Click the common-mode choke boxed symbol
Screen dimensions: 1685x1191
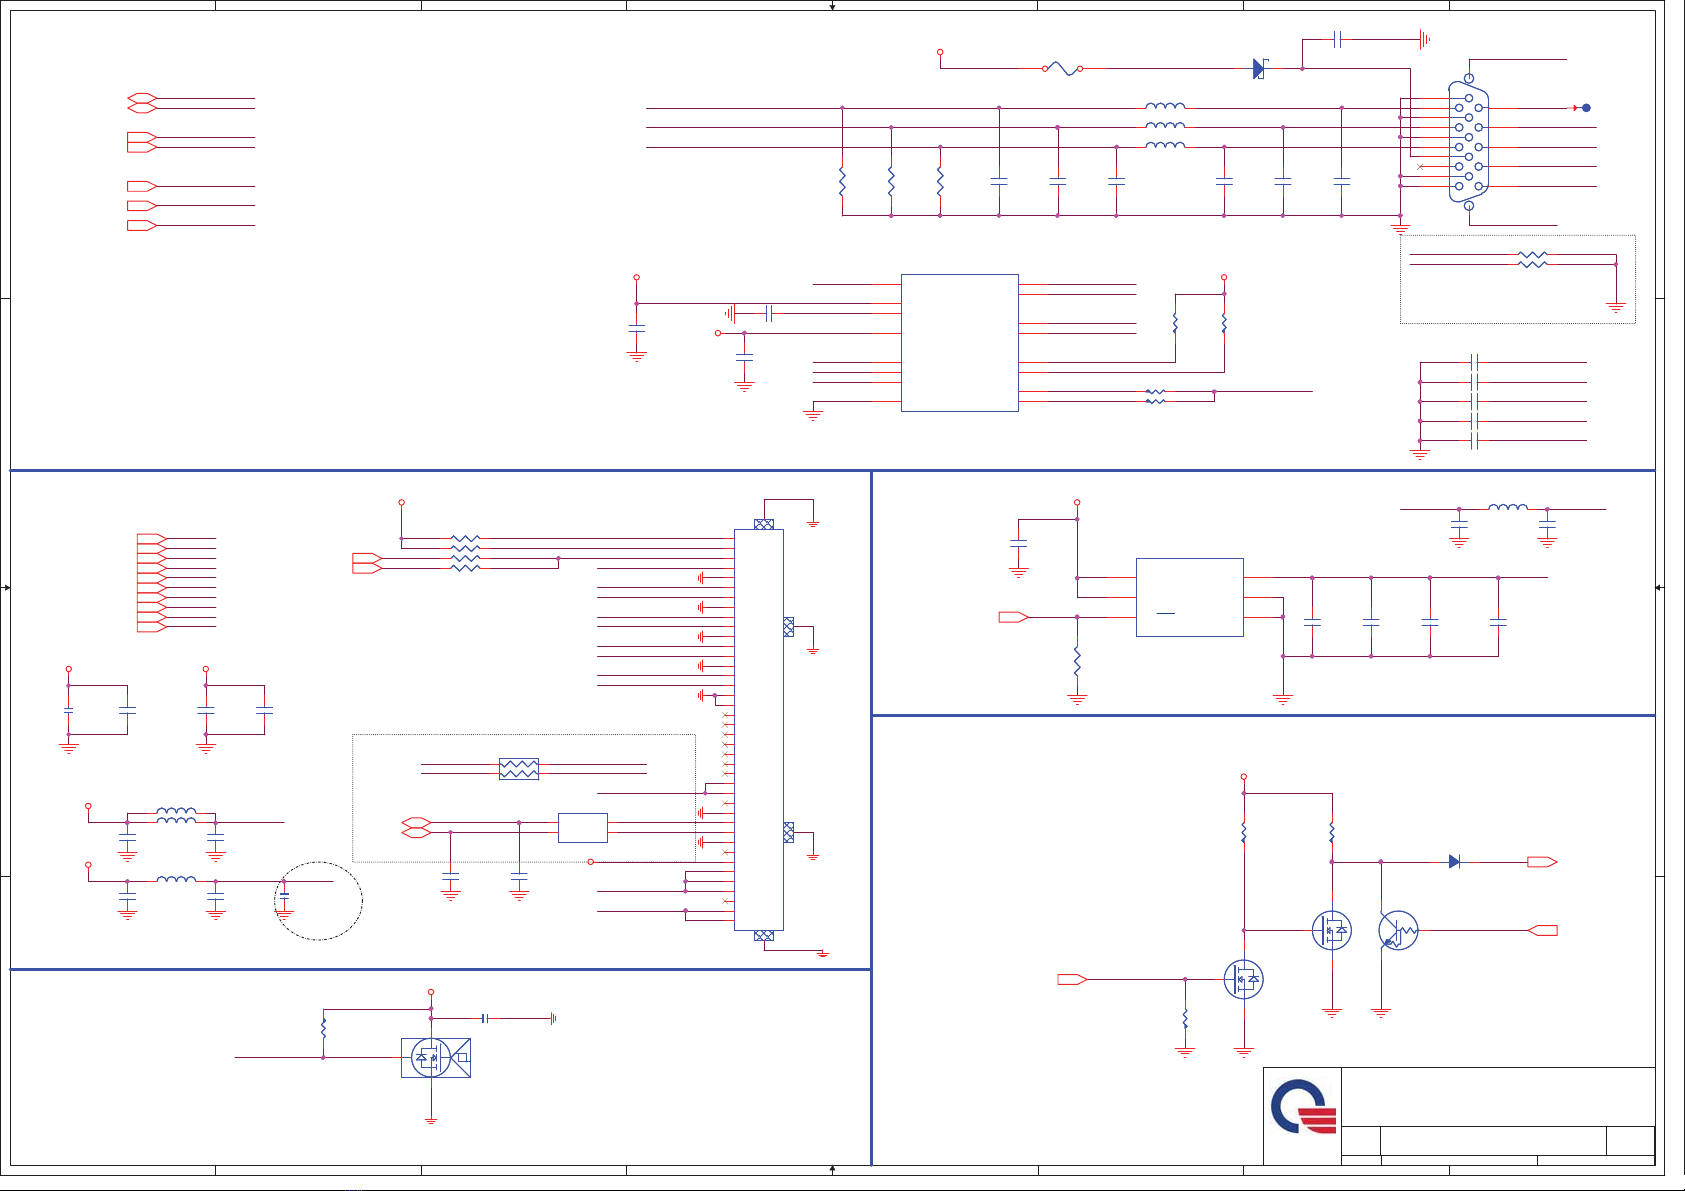(518, 768)
